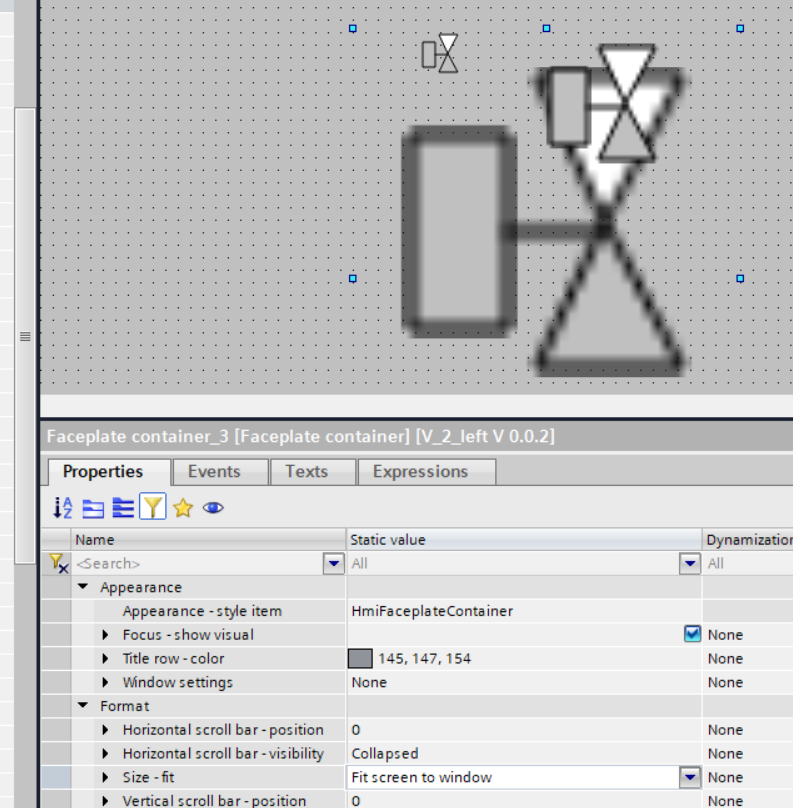Open the Size - fit value dropdown
Screen dimensions: 793x808
[x=690, y=777]
